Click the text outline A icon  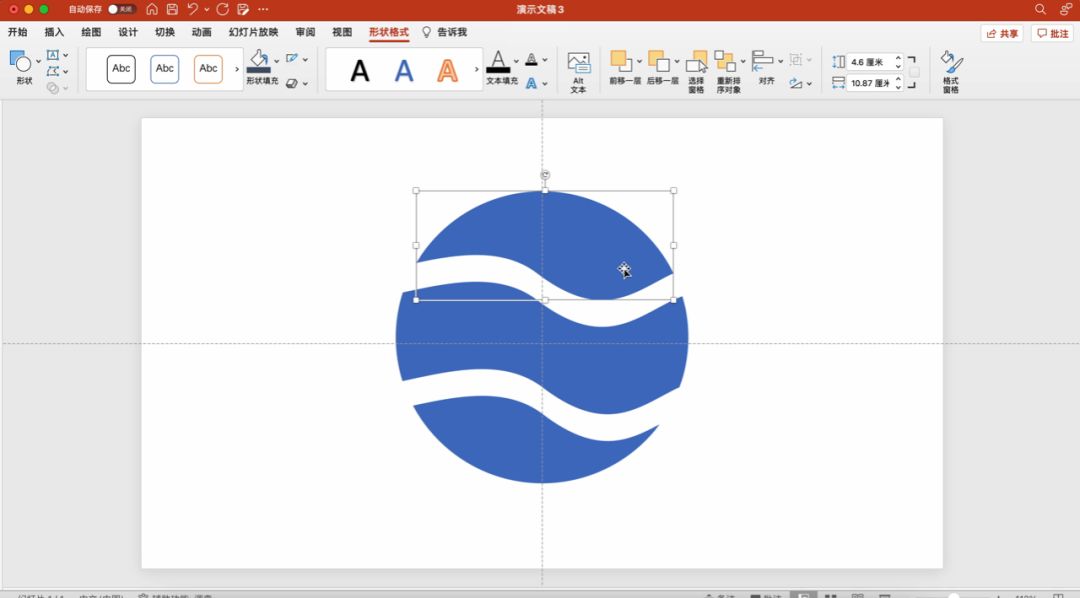pos(532,59)
